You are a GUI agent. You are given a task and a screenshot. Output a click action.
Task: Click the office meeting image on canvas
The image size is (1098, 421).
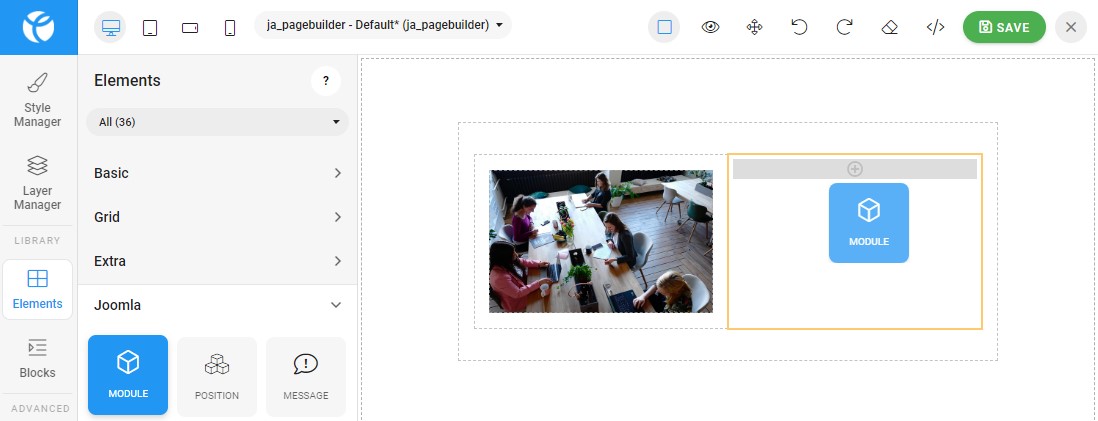(x=601, y=241)
